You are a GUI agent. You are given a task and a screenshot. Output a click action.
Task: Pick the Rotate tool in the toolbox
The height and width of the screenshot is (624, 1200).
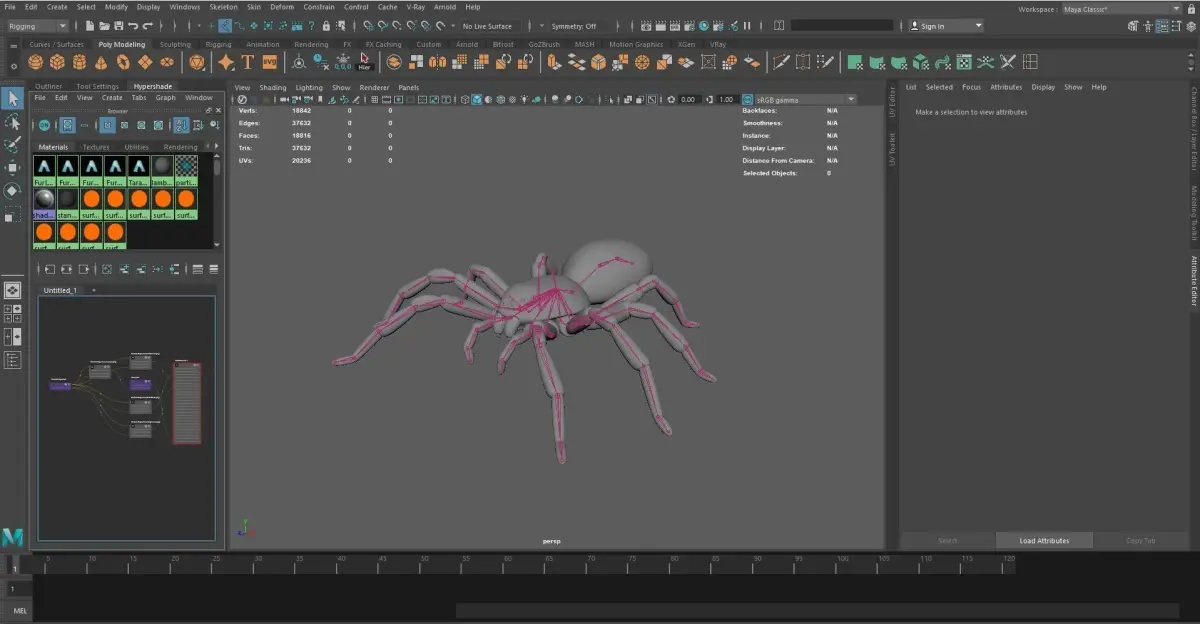13,190
